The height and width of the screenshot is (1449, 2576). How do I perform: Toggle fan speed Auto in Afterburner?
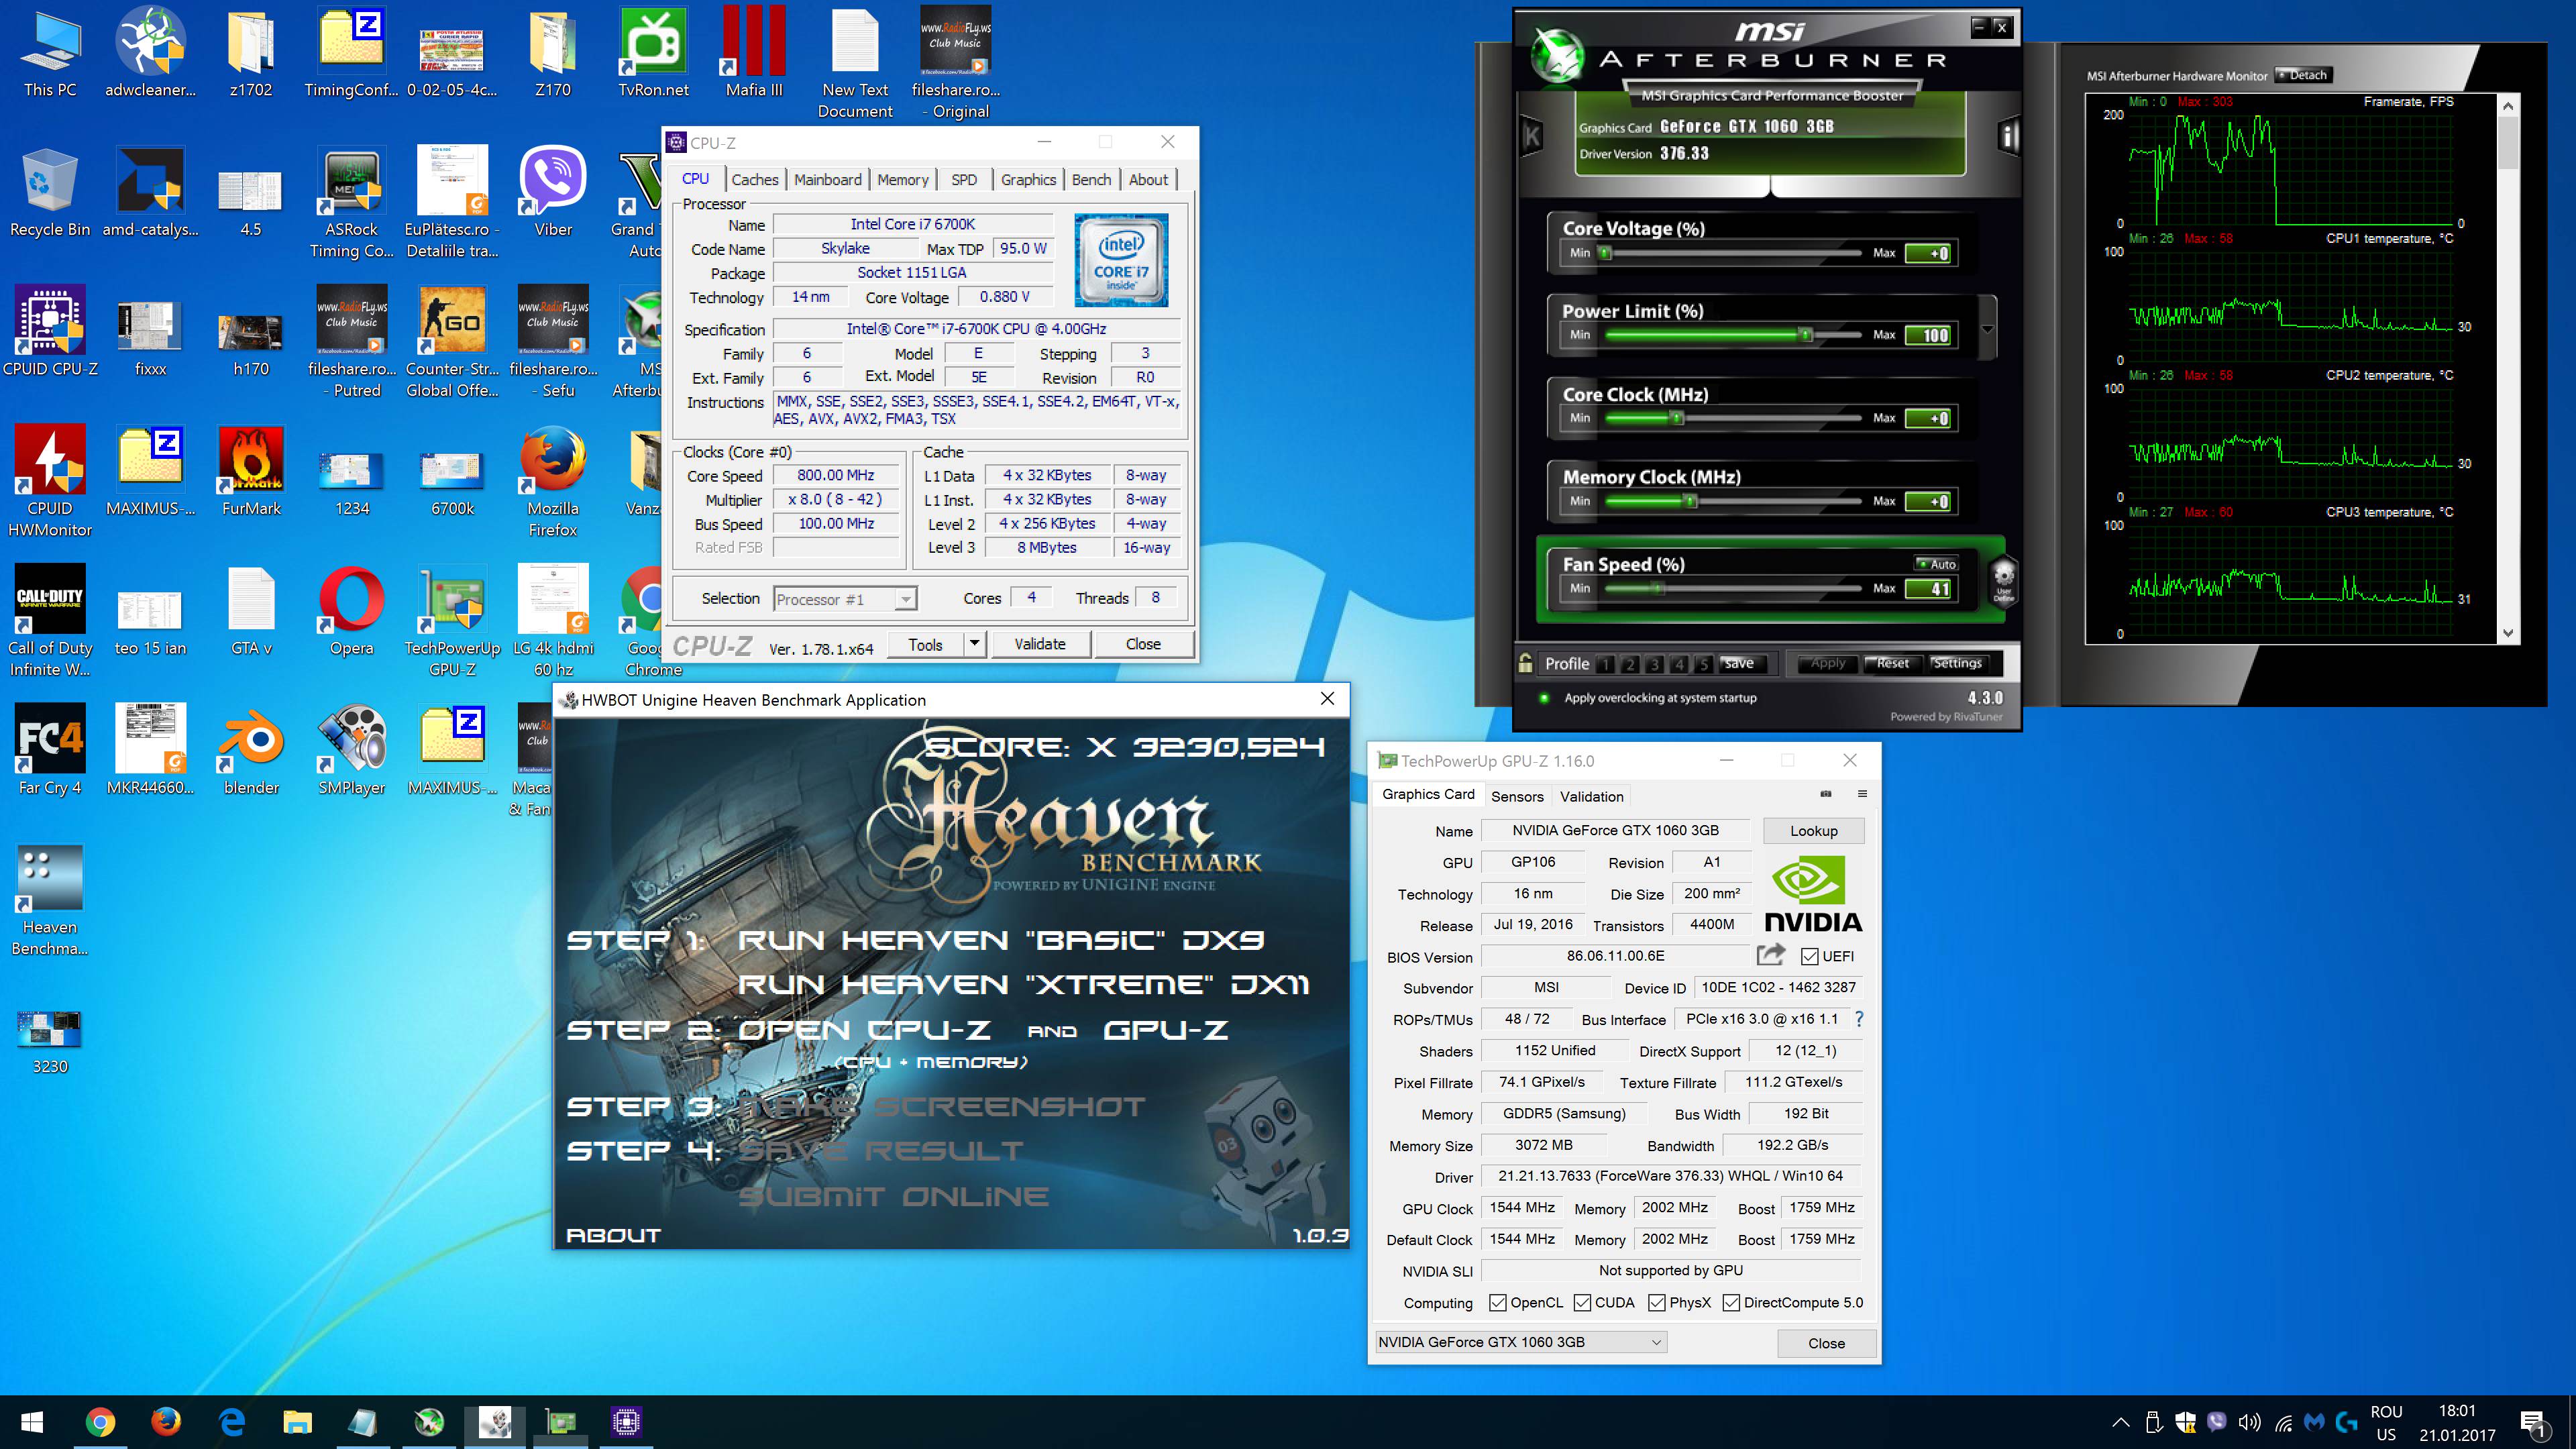coord(1936,564)
